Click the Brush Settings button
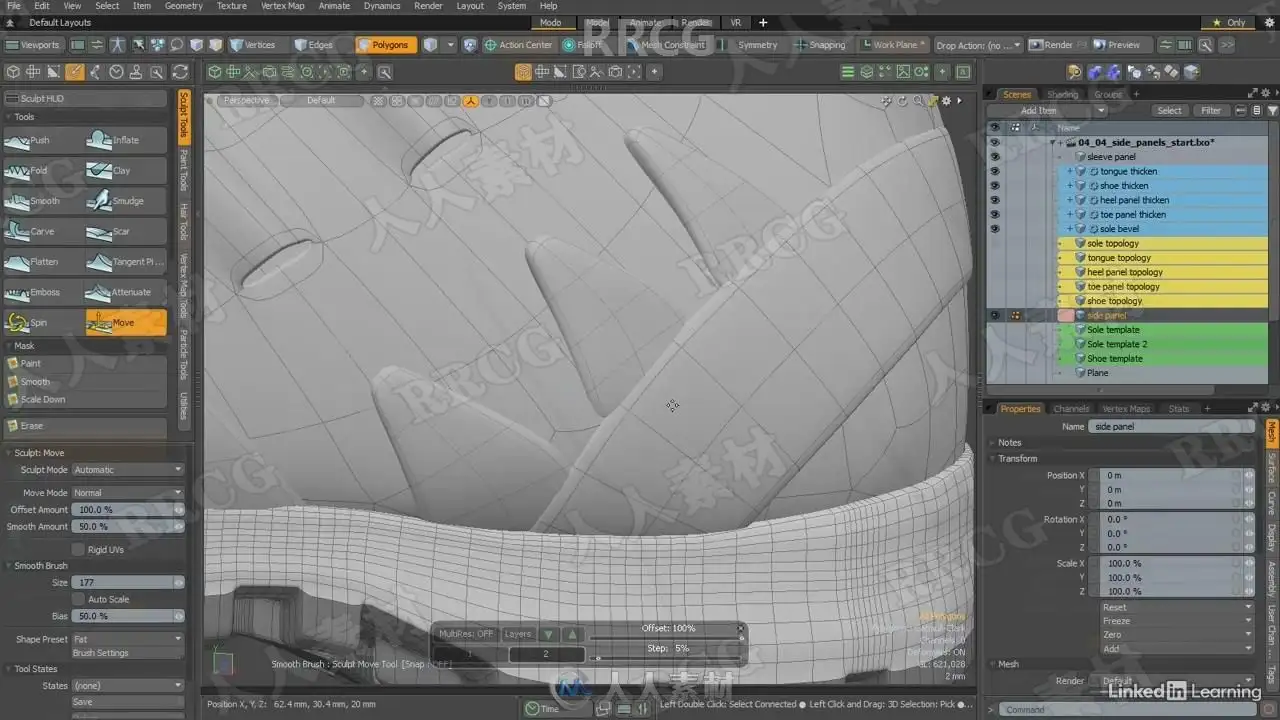The height and width of the screenshot is (720, 1280). (x=128, y=654)
